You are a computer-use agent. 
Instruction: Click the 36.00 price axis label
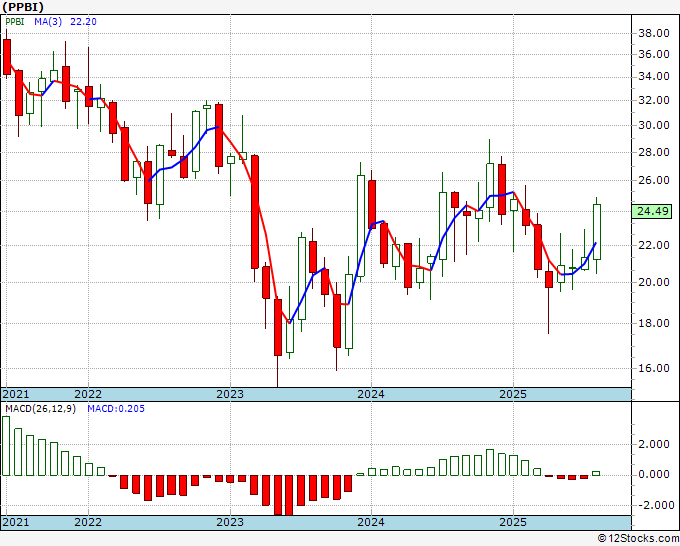point(654,54)
